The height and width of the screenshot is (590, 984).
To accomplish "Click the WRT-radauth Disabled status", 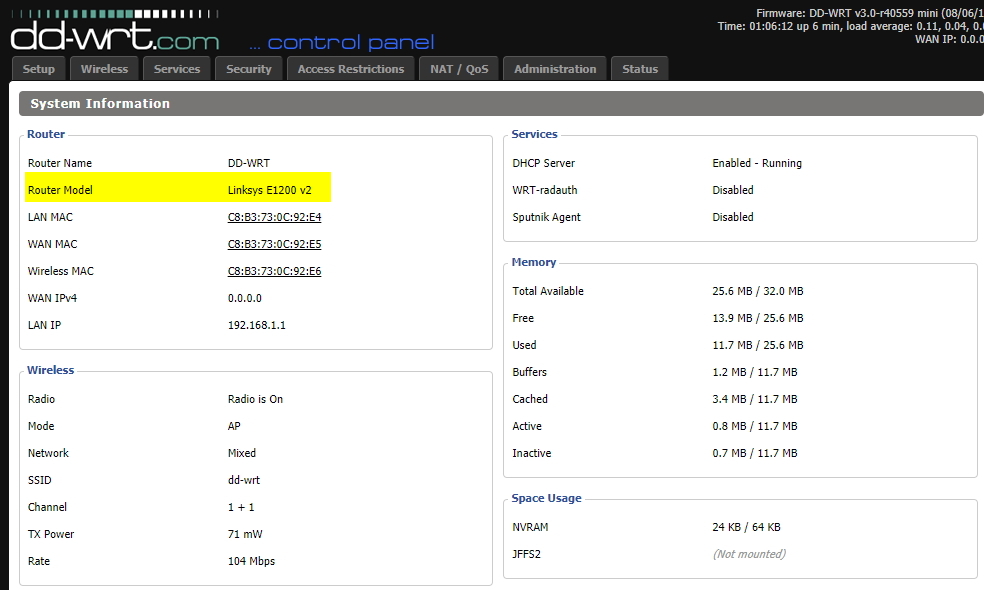I will pos(732,190).
